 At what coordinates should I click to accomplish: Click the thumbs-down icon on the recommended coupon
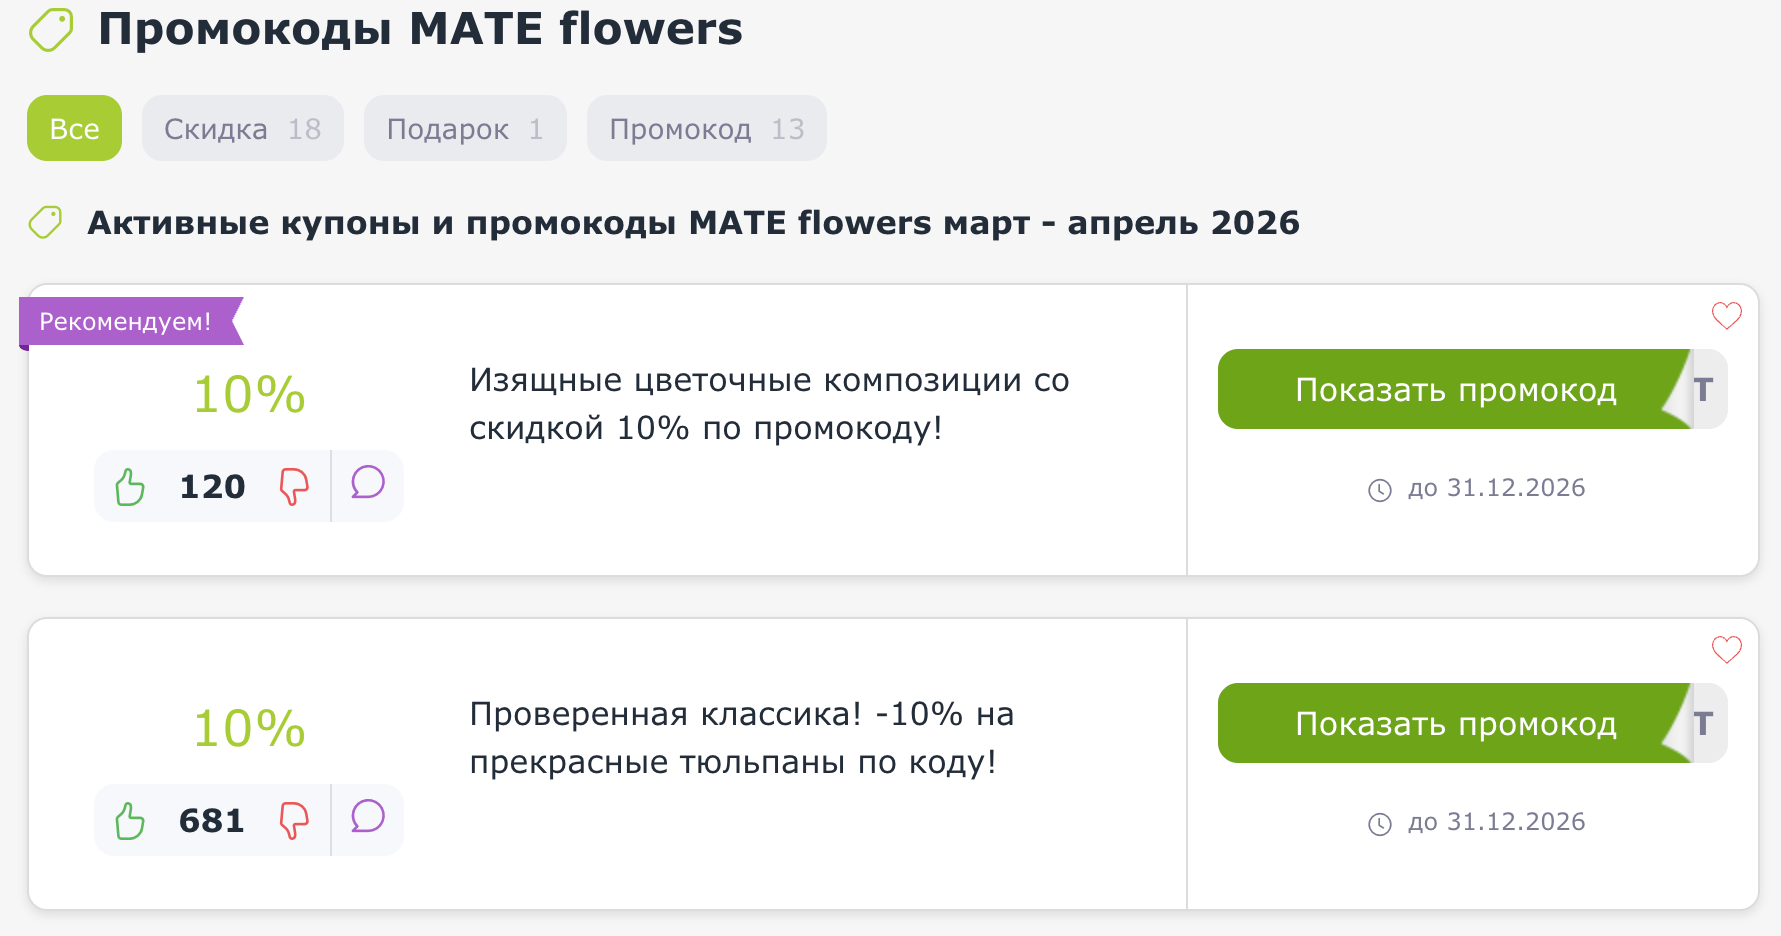[x=293, y=486]
